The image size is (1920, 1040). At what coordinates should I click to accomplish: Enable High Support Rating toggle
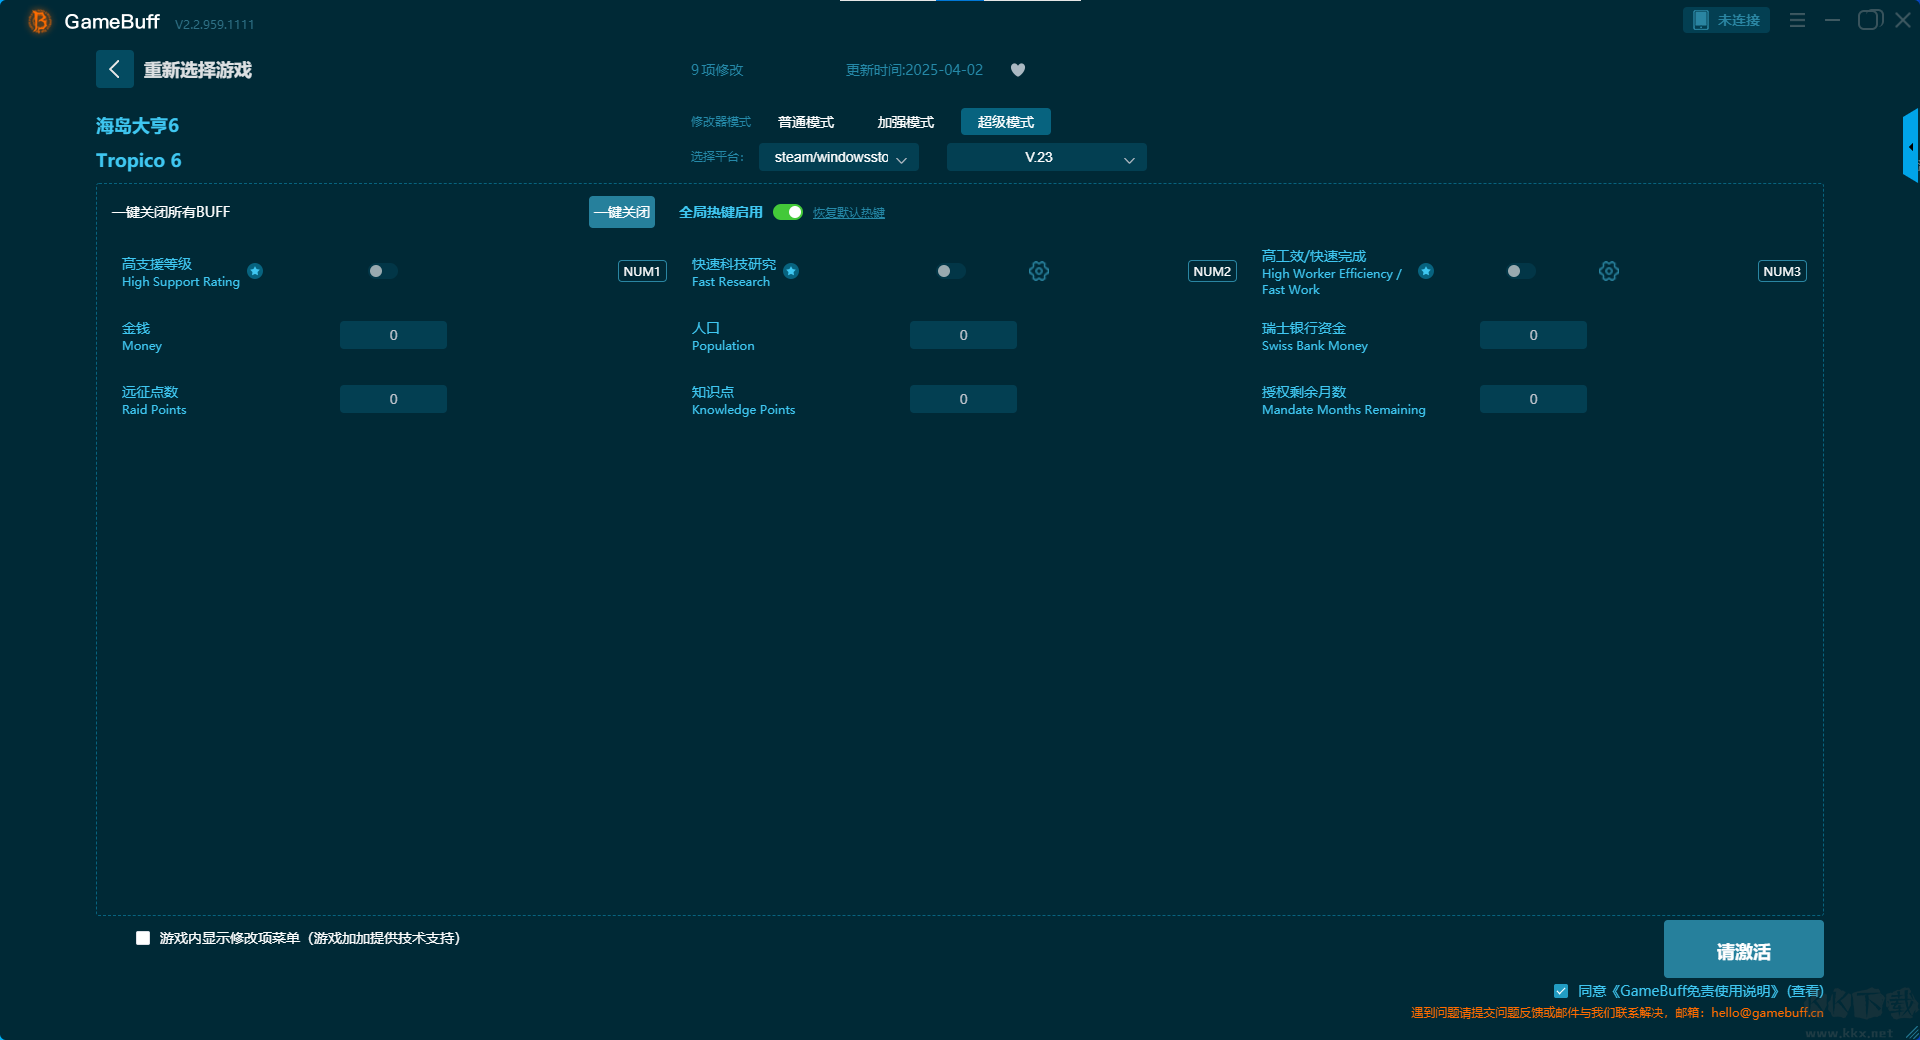tap(382, 271)
